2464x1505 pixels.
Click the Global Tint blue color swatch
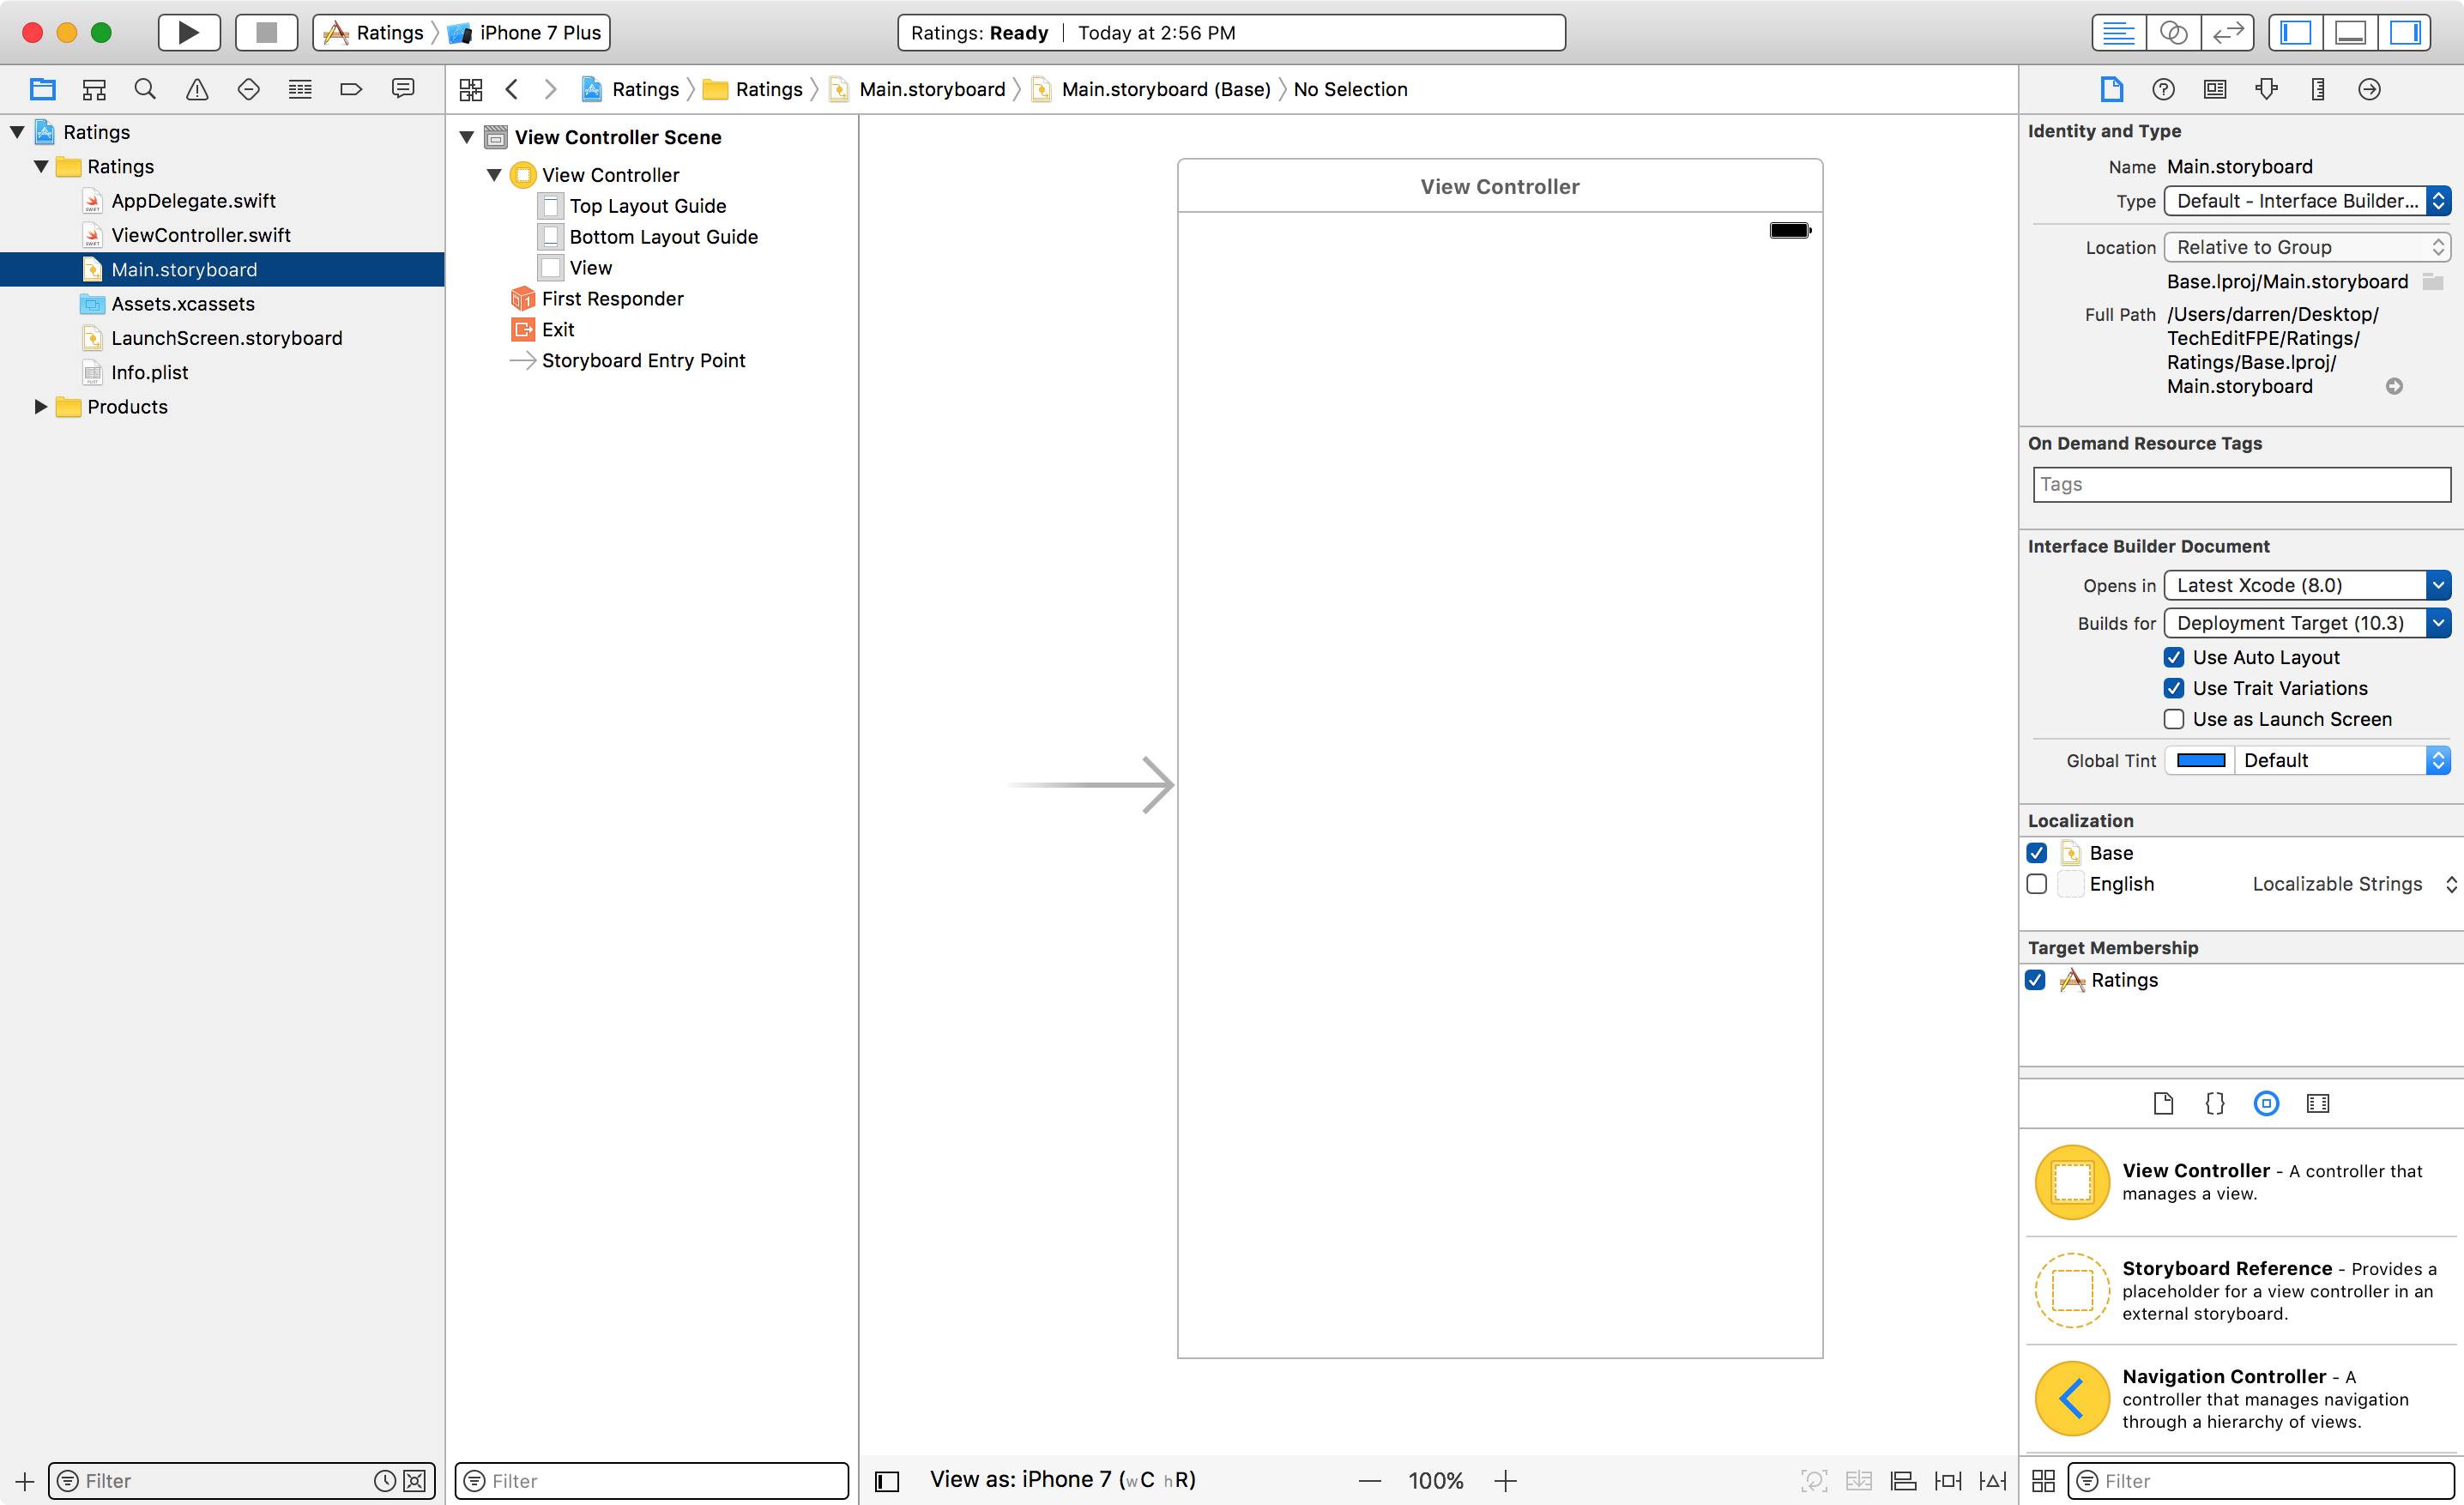pos(2200,760)
